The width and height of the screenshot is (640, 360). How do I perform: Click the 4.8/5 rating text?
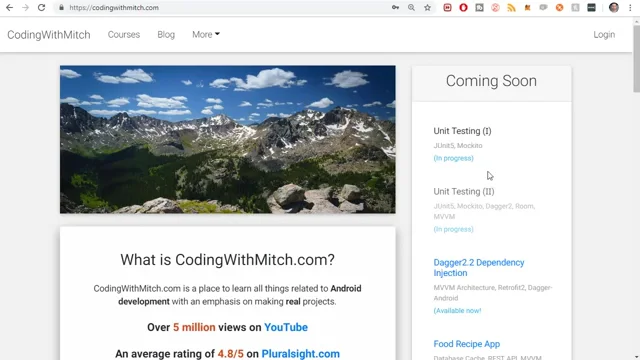[230, 353]
